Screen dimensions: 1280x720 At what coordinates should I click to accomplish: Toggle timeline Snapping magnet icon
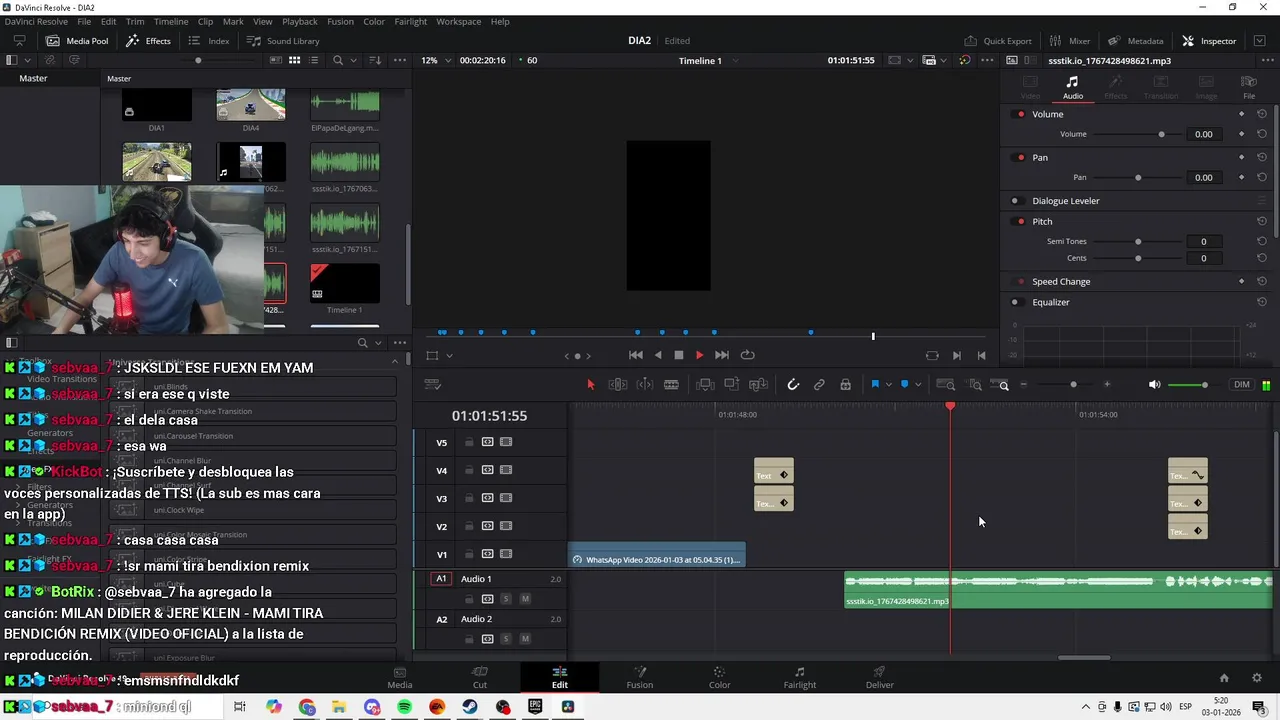pos(793,385)
